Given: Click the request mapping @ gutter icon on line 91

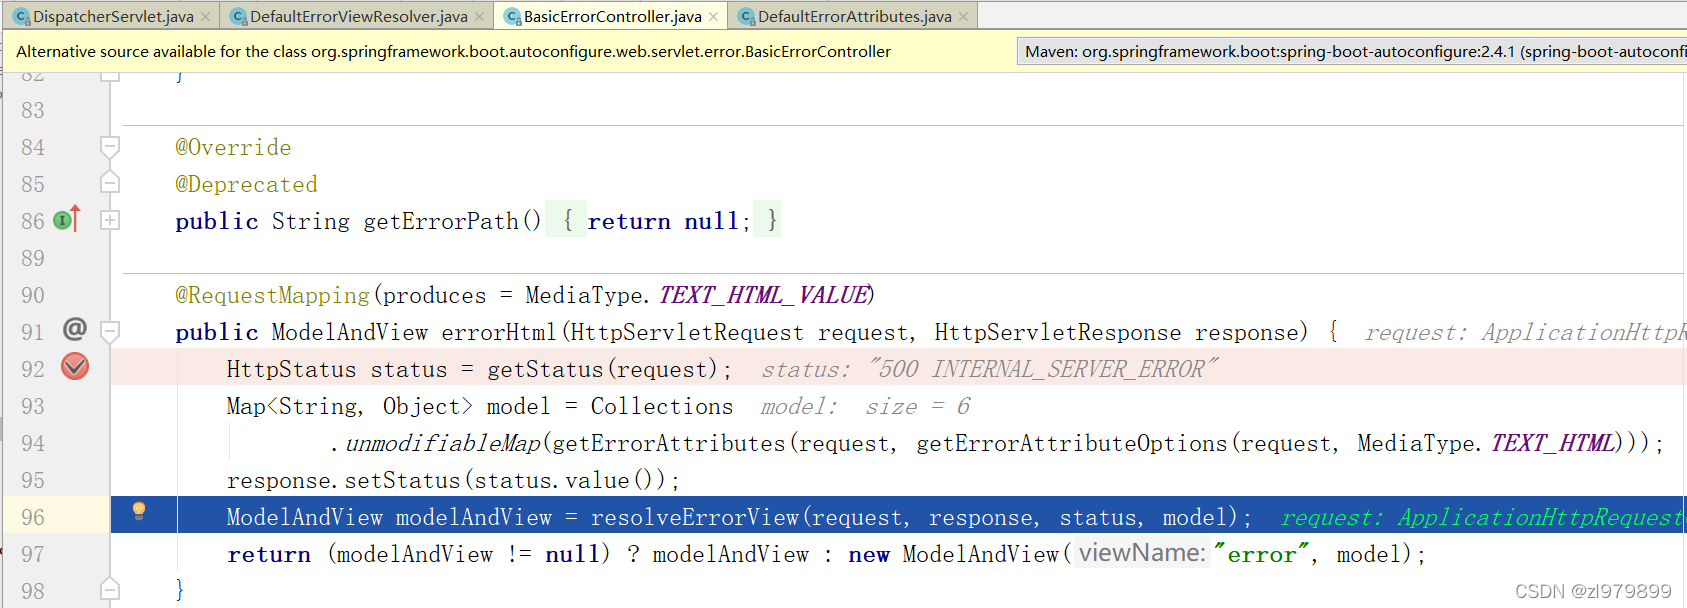Looking at the screenshot, I should pyautogui.click(x=75, y=328).
